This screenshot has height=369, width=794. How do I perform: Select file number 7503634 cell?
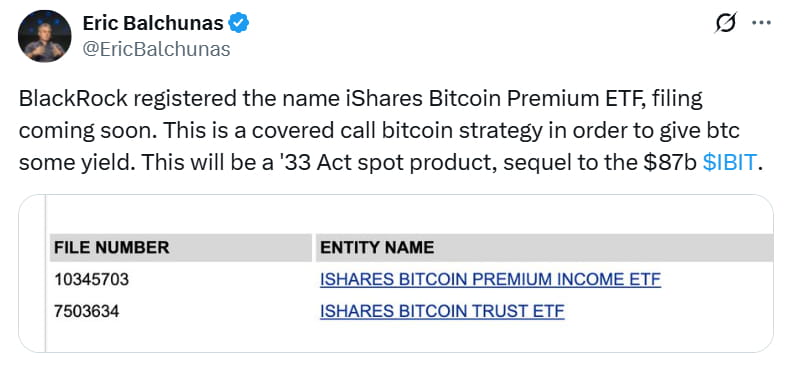[87, 311]
